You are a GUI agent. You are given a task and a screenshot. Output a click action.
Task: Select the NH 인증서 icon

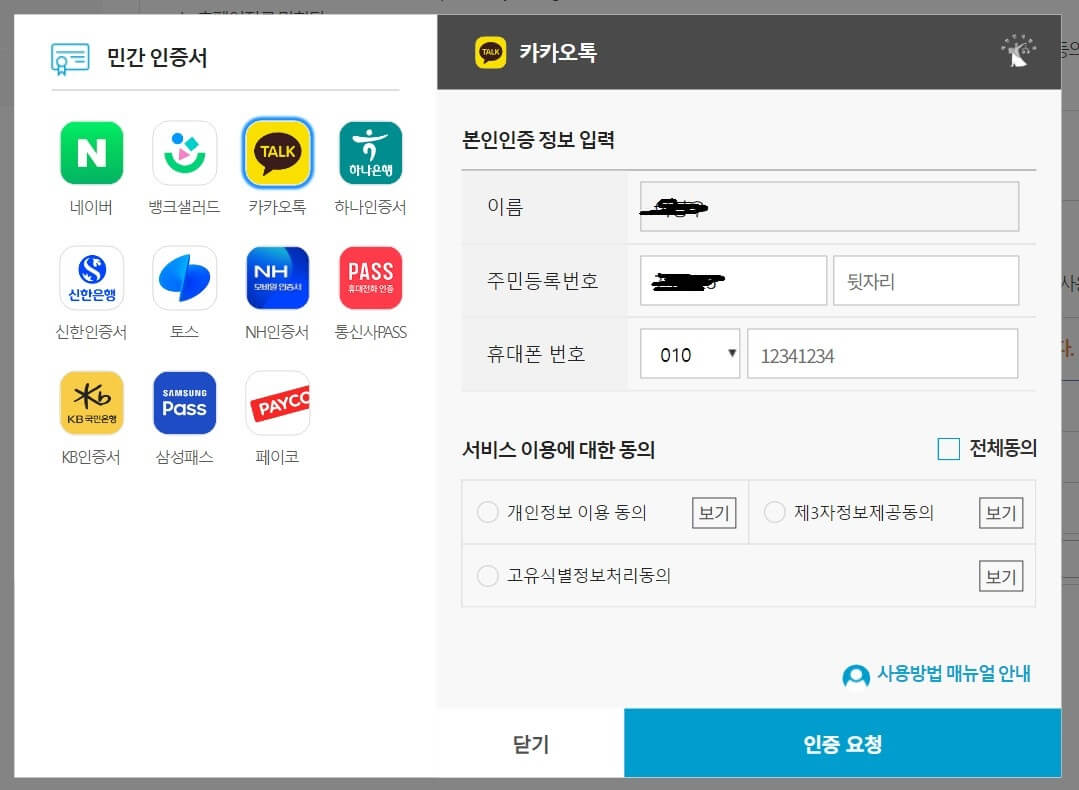(277, 278)
